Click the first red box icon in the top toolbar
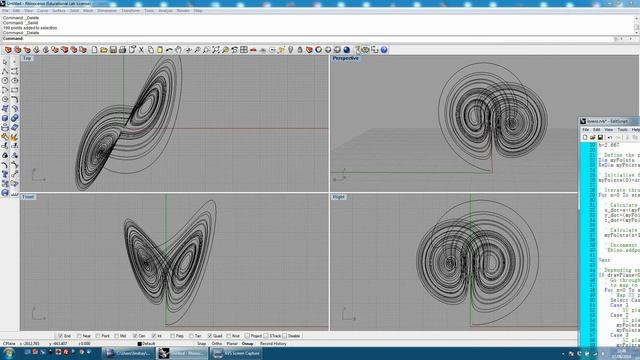The height and width of the screenshot is (360, 640). 8,50
